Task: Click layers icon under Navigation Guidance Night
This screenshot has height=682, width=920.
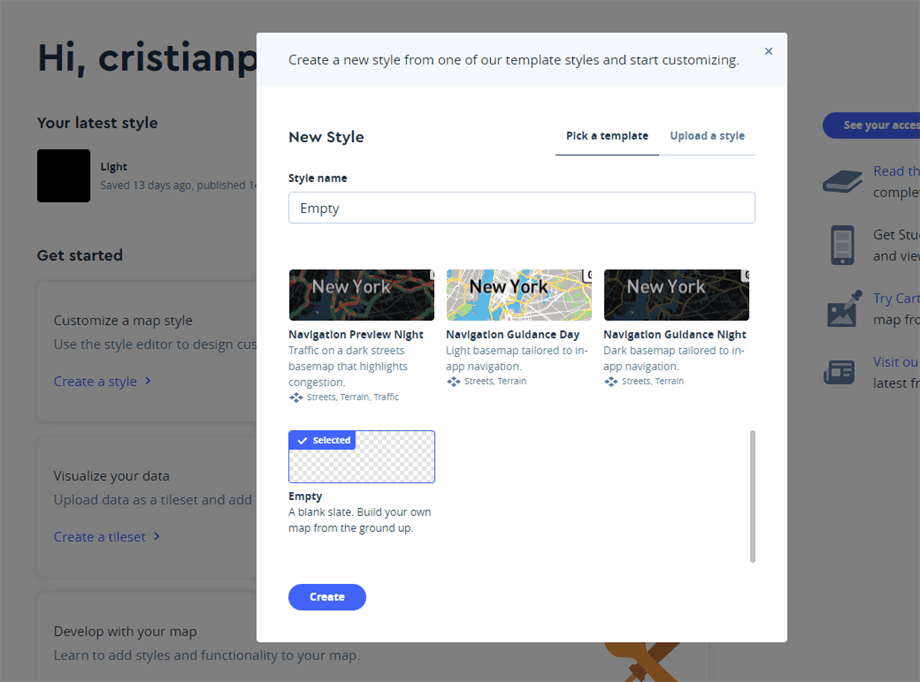Action: (611, 382)
